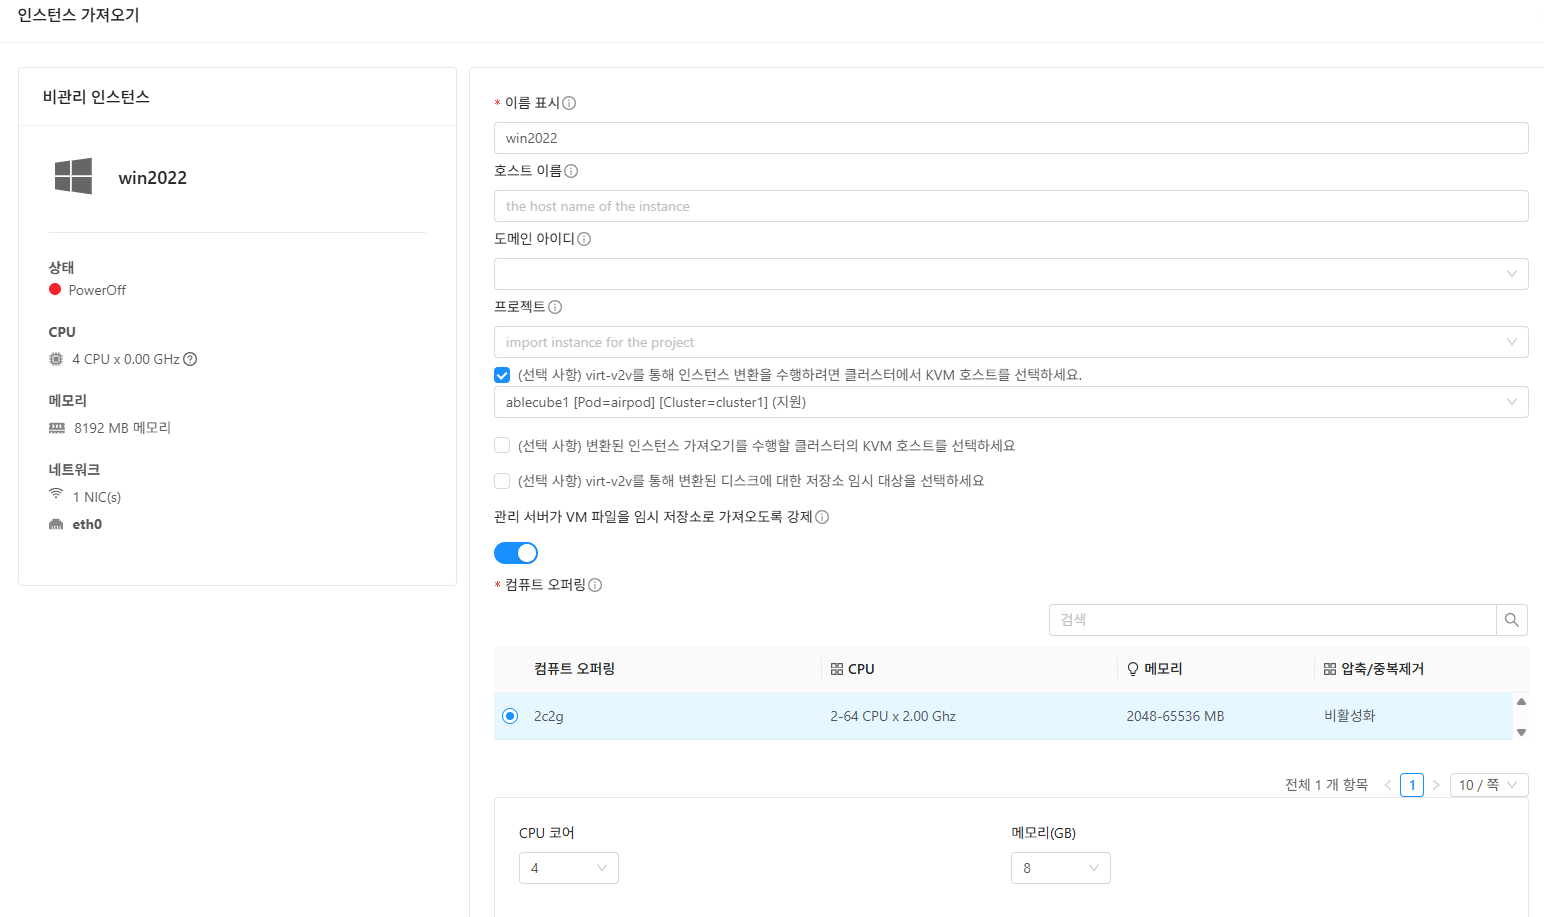Uncheck the virt-v2v KVM host selection checkbox
Image resolution: width=1544 pixels, height=917 pixels.
tap(502, 375)
